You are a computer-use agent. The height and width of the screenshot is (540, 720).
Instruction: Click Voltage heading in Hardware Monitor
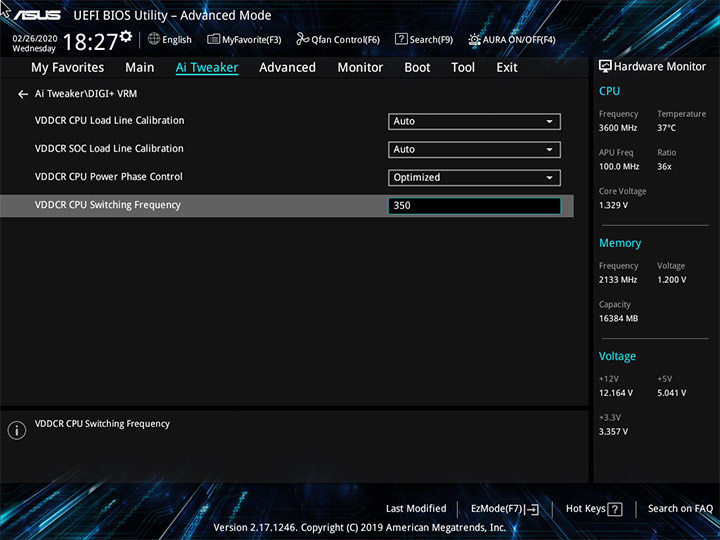click(617, 356)
